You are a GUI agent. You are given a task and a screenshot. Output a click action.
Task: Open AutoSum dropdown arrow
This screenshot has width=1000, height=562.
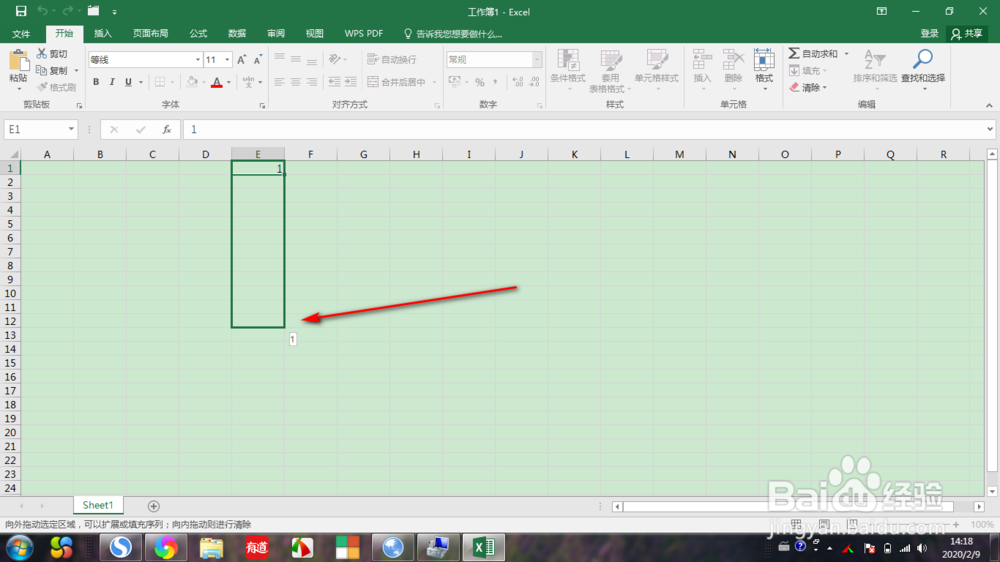[846, 54]
